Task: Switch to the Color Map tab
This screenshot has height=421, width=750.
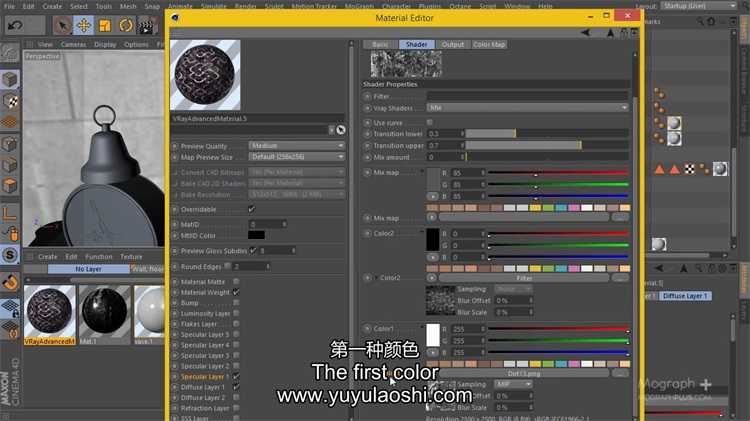Action: tap(489, 44)
